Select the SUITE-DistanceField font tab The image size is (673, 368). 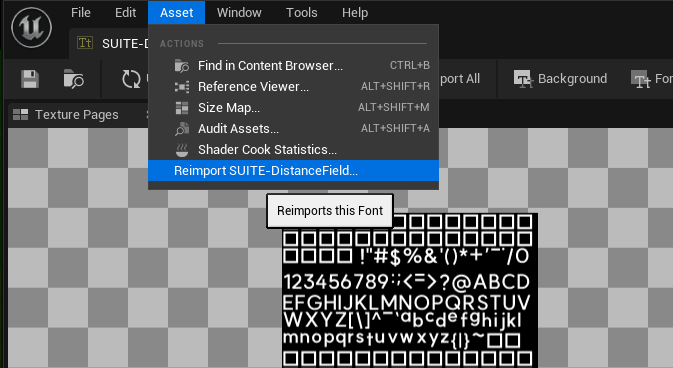tap(109, 43)
